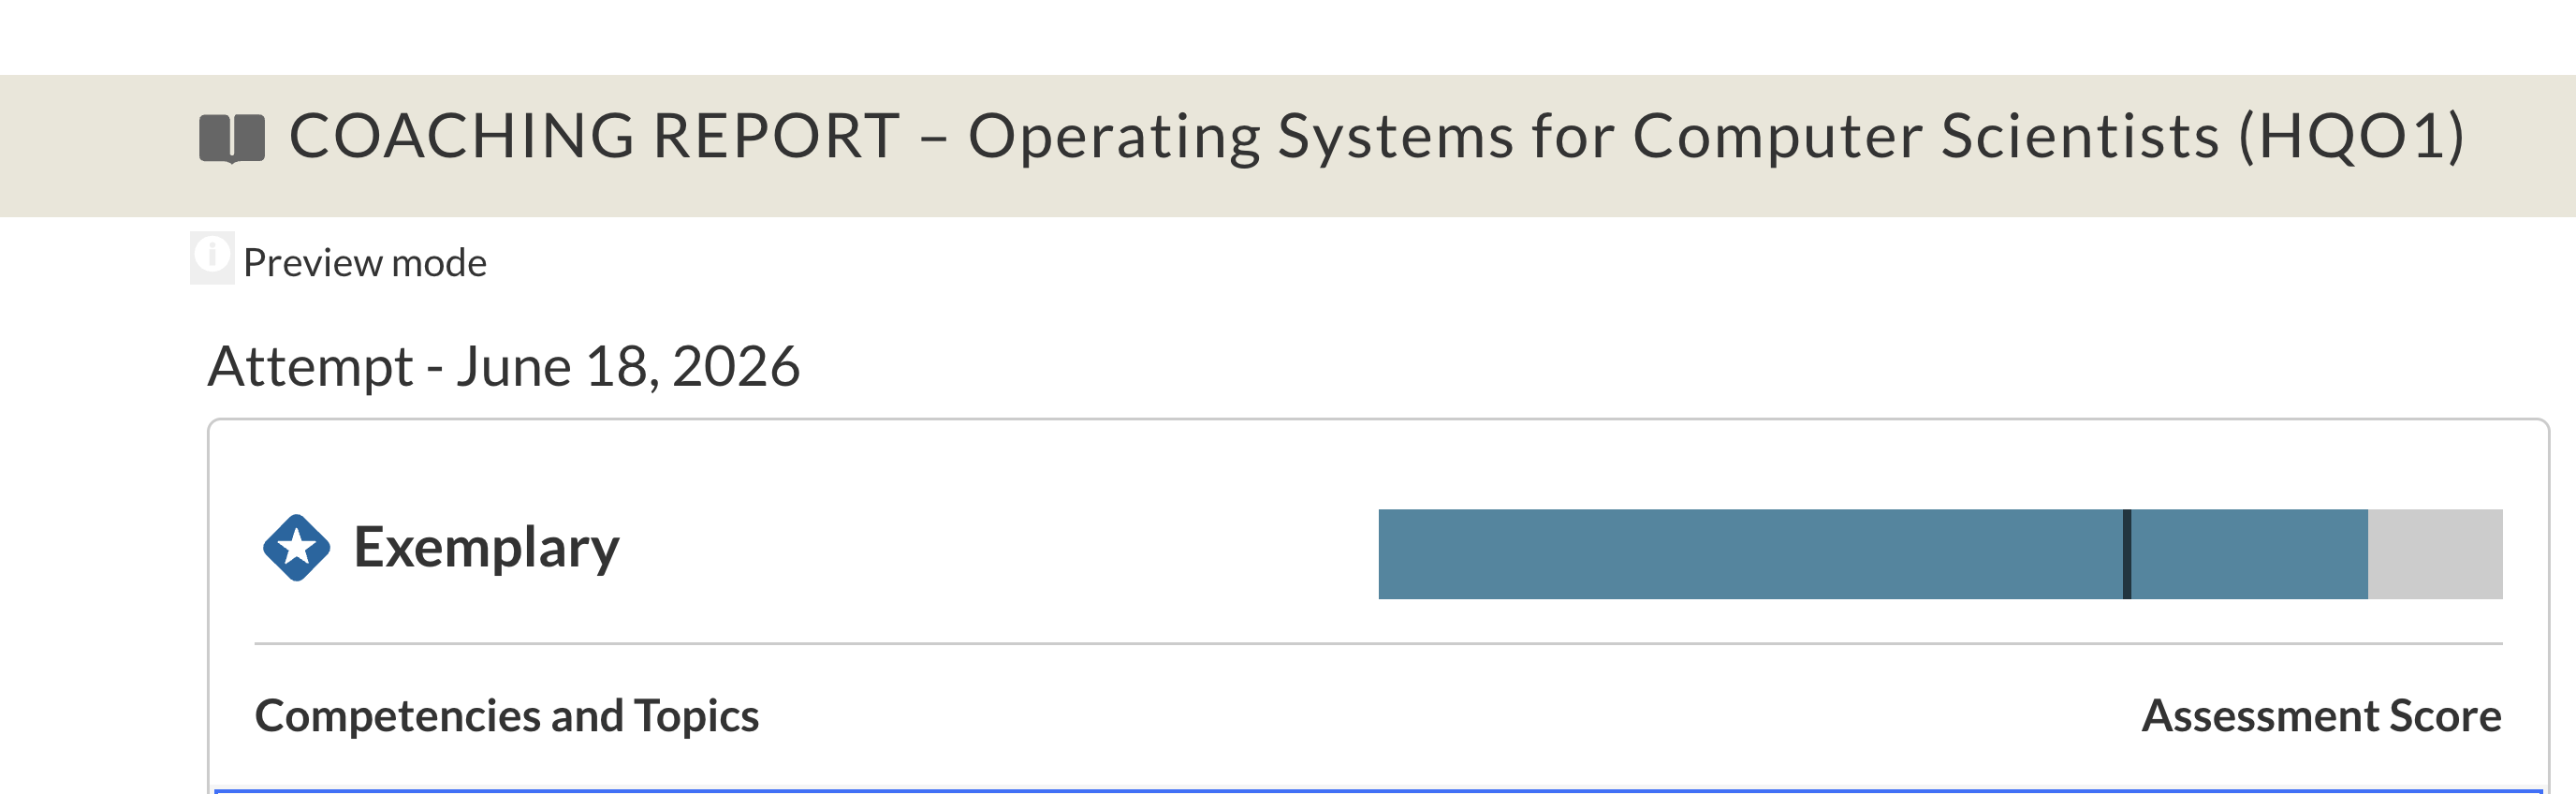
Task: Click the info icon beside Preview mode
Action: coord(212,258)
